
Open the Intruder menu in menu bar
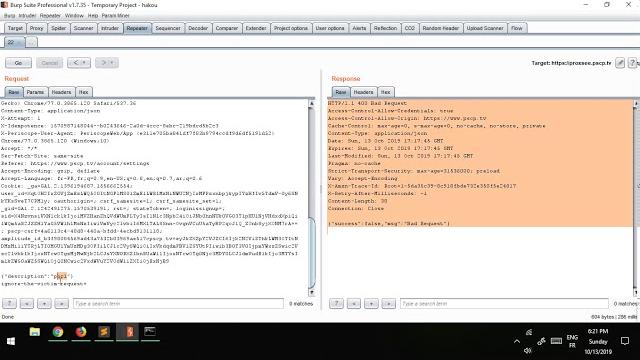pyautogui.click(x=27, y=16)
